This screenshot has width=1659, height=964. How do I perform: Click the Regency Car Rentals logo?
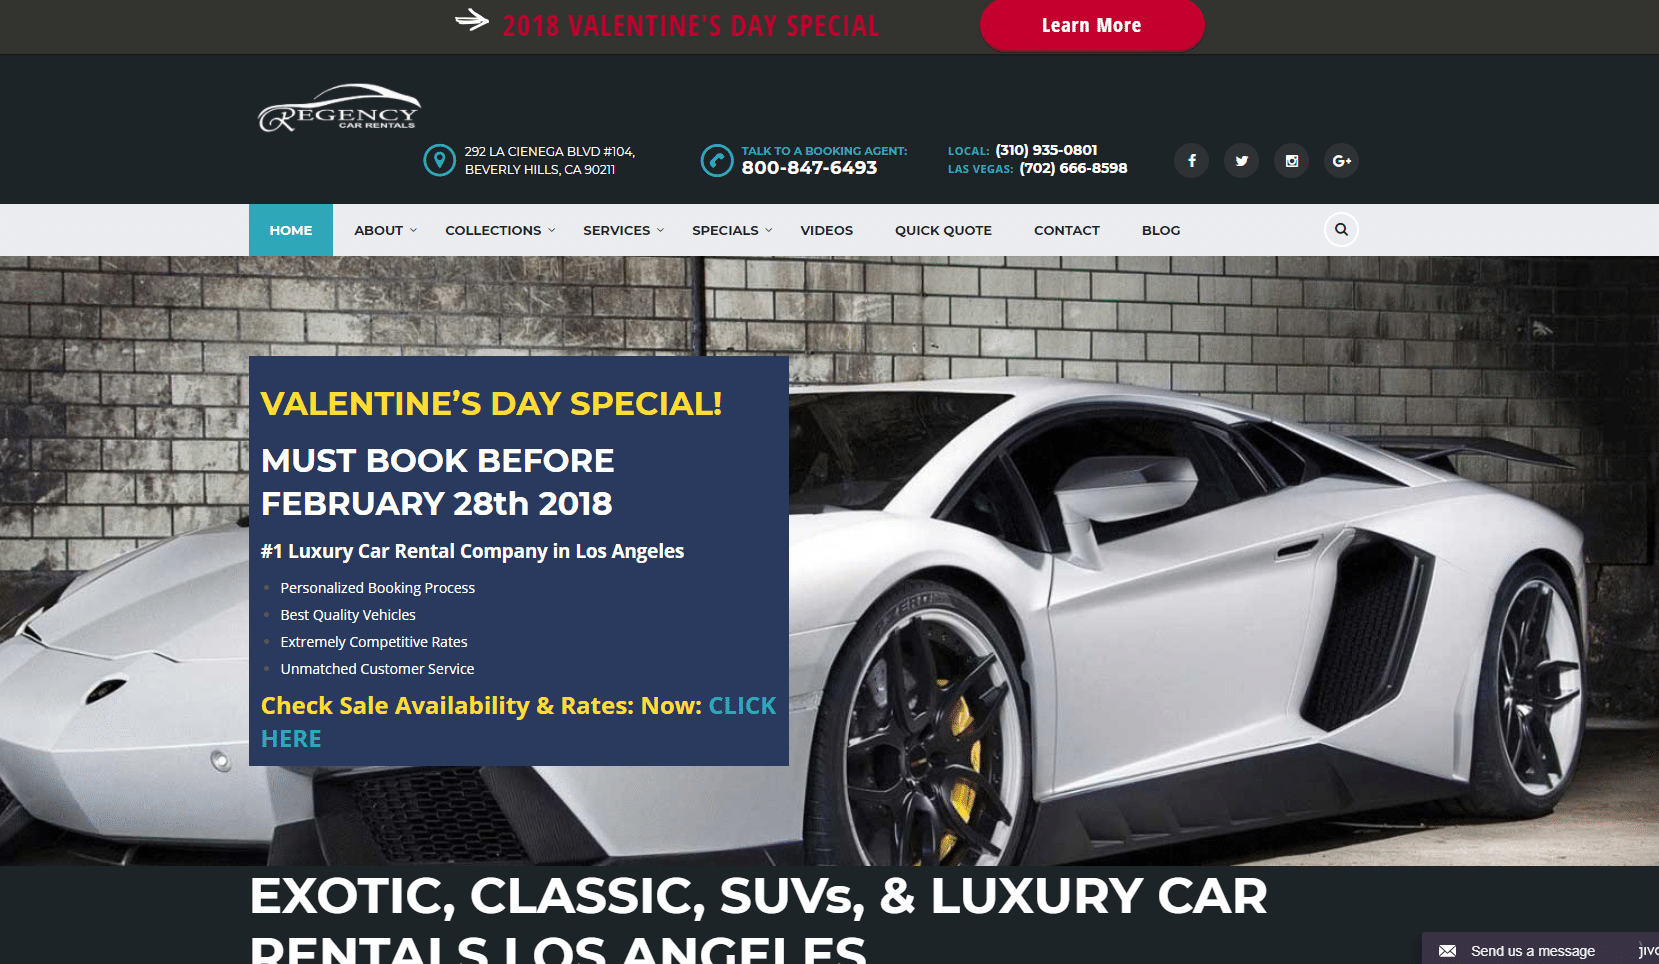click(x=339, y=108)
